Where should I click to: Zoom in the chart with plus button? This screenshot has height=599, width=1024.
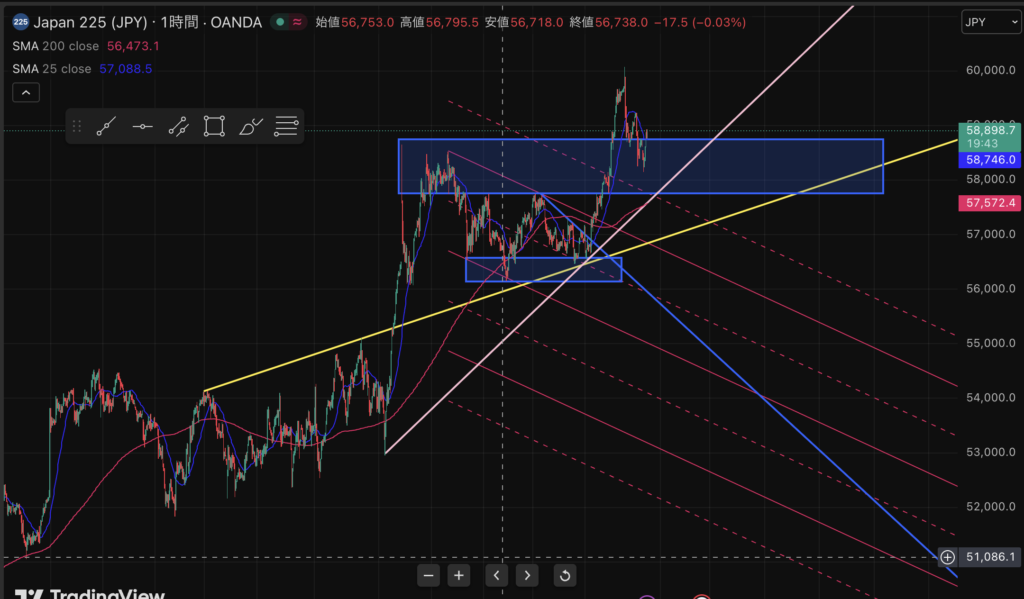pos(458,575)
